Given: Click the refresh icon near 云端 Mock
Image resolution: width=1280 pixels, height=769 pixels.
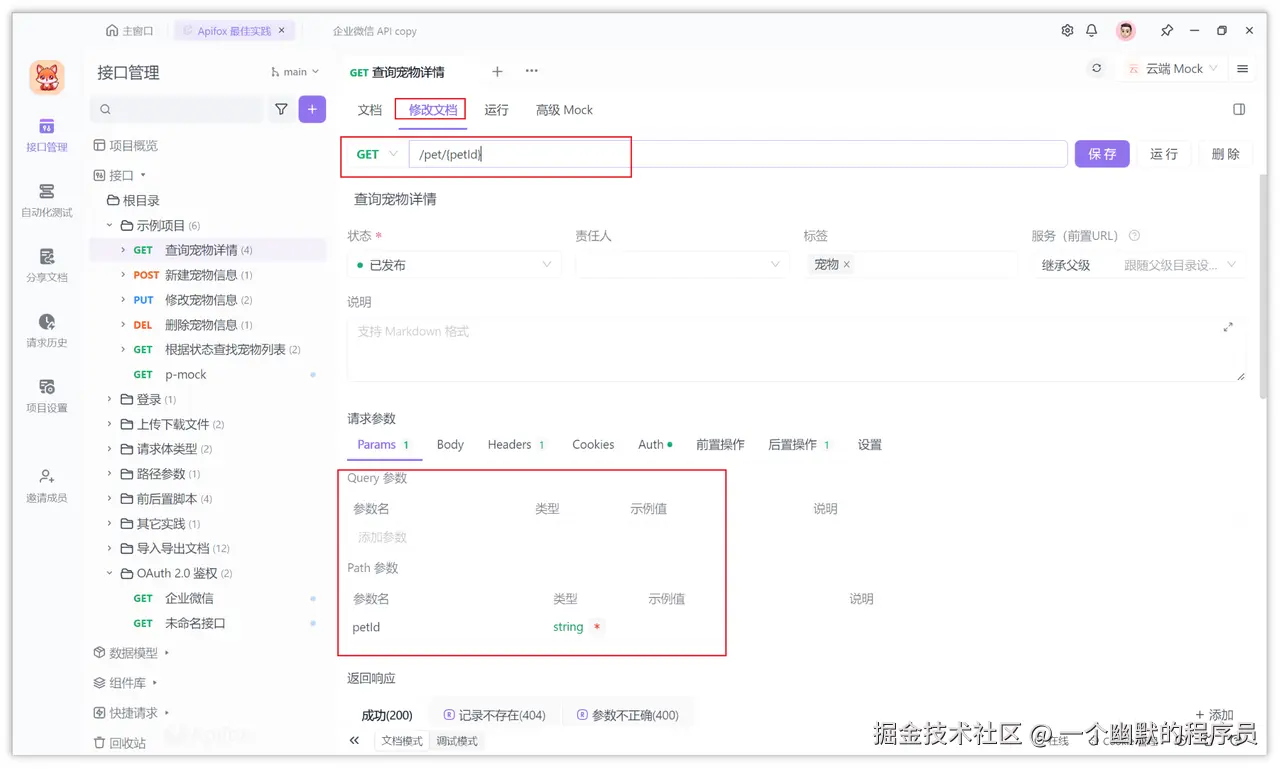Looking at the screenshot, I should 1097,68.
